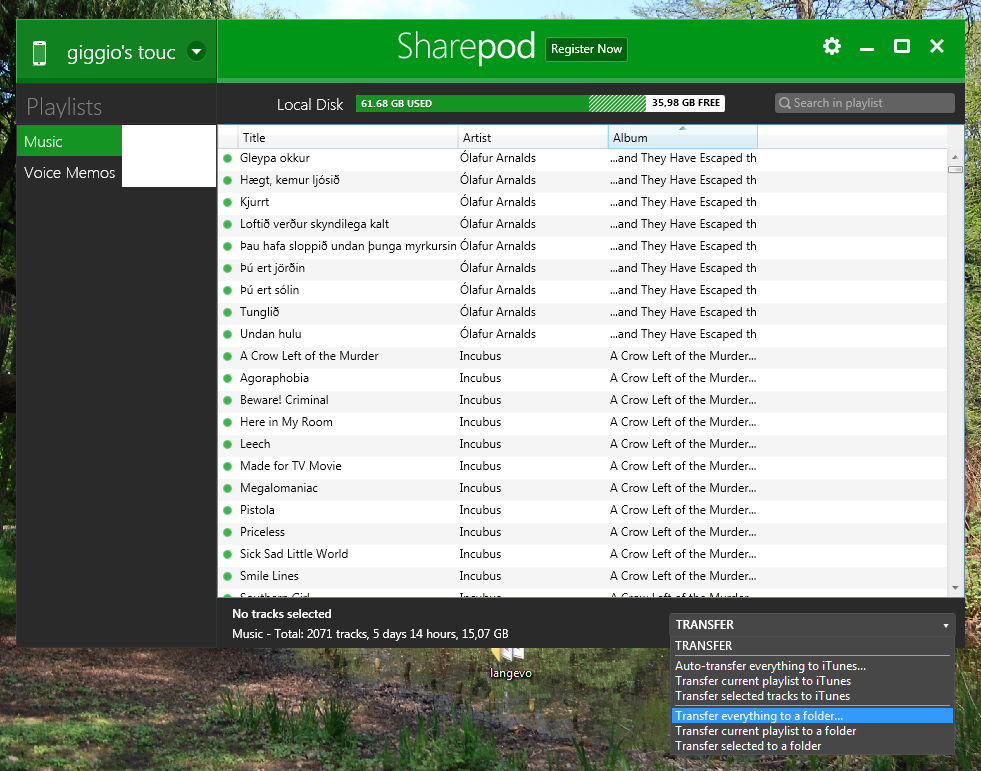Sort tracks by Title column

347,138
